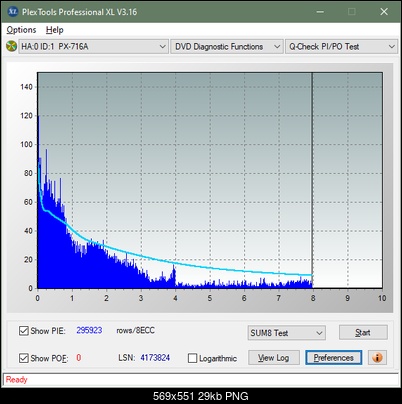
Task: Toggle the Show POF checkbox
Action: tap(23, 358)
